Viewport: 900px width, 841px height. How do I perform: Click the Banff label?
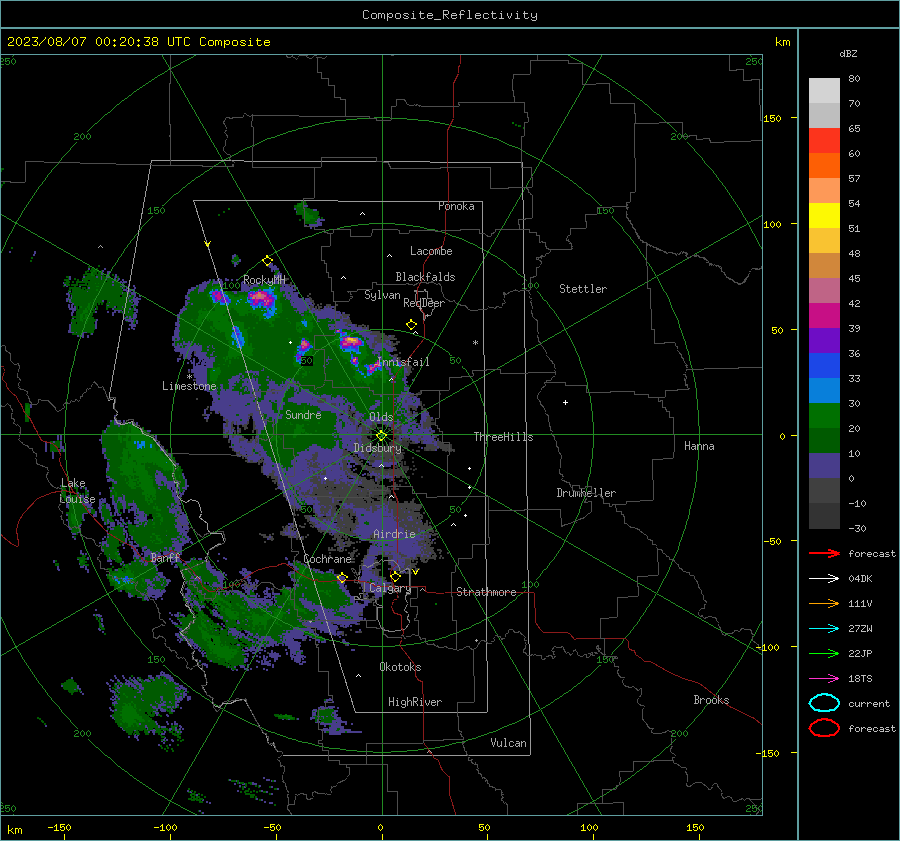click(x=165, y=557)
